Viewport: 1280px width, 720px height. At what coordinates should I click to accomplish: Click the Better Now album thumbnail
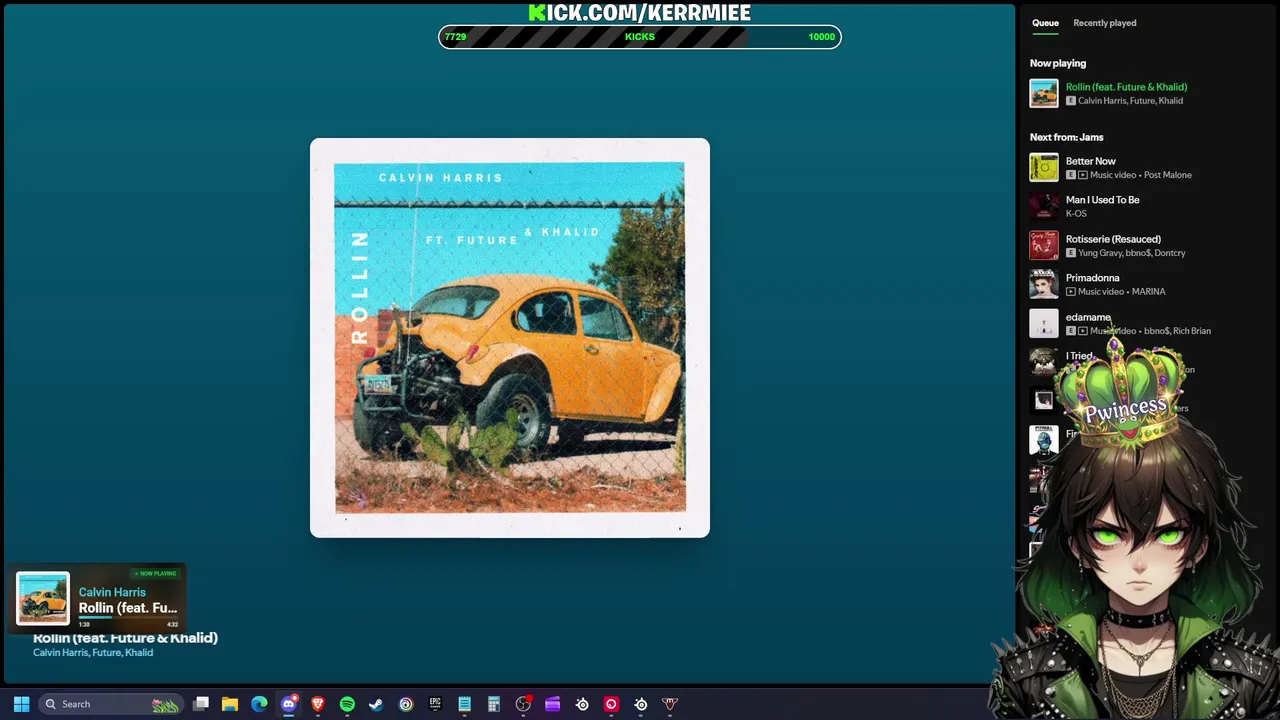tap(1044, 167)
